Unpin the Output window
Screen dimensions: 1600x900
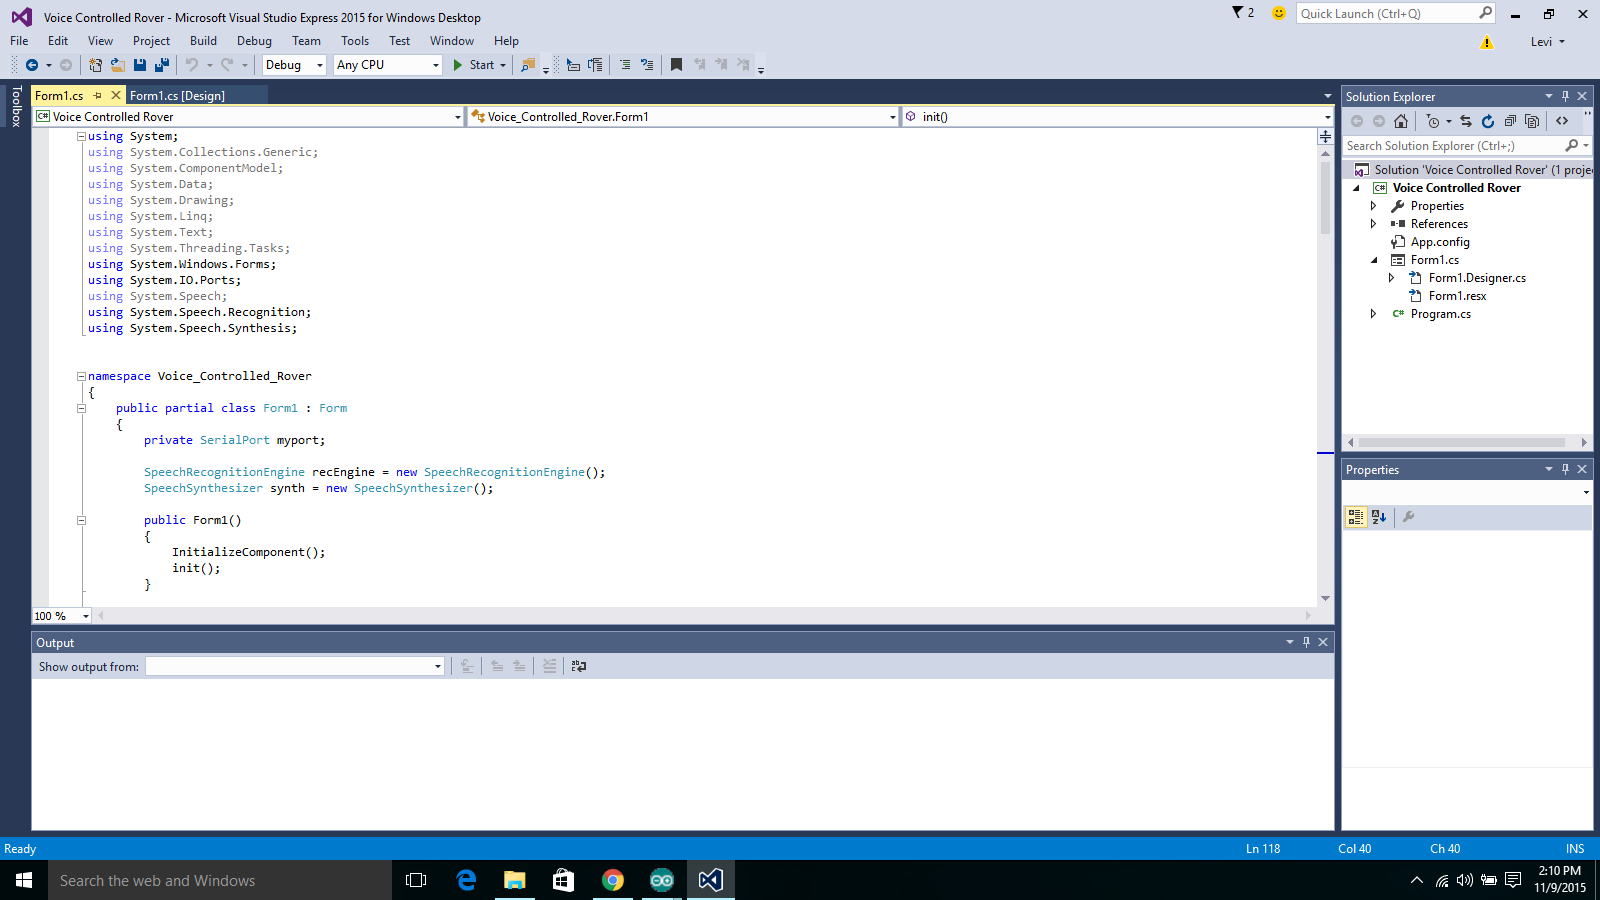click(1306, 642)
